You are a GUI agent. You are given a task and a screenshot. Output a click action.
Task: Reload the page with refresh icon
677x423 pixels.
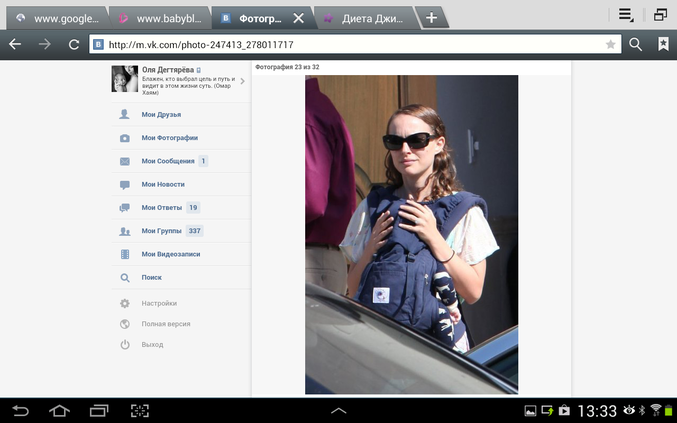[74, 44]
